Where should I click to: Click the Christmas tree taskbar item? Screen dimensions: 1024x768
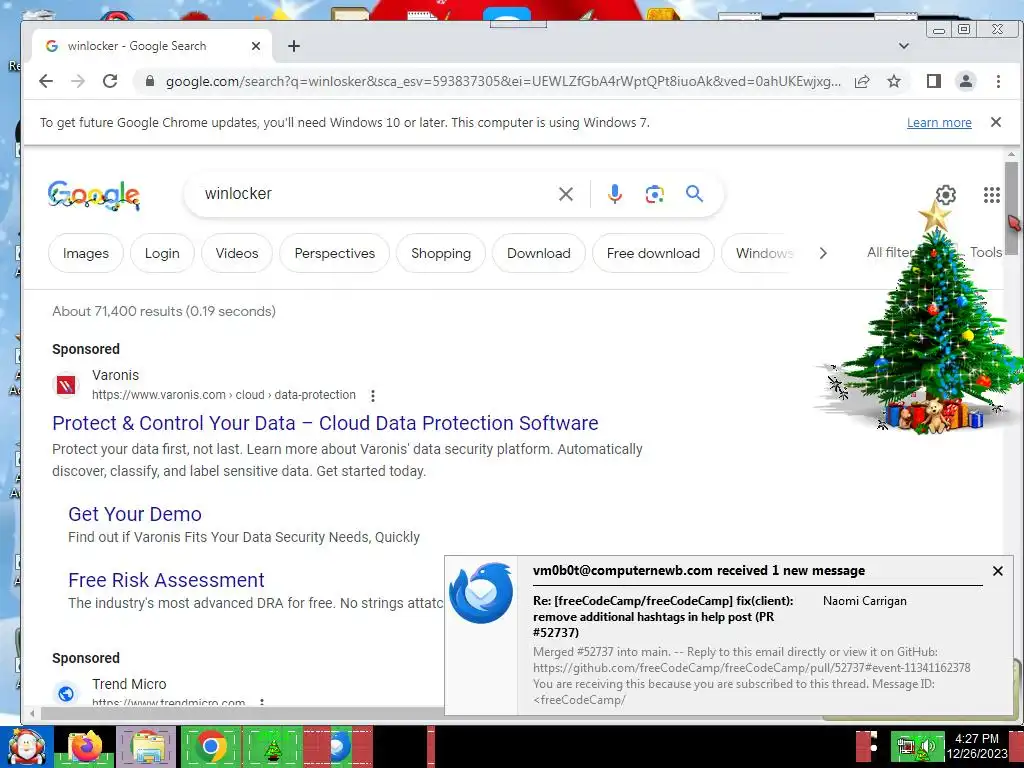click(272, 747)
